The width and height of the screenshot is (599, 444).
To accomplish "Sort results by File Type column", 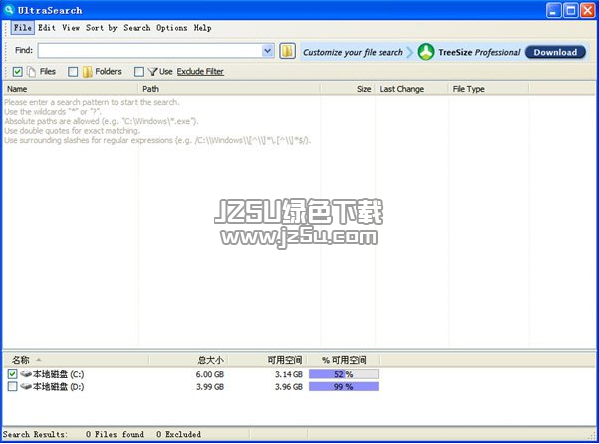I will click(x=489, y=89).
